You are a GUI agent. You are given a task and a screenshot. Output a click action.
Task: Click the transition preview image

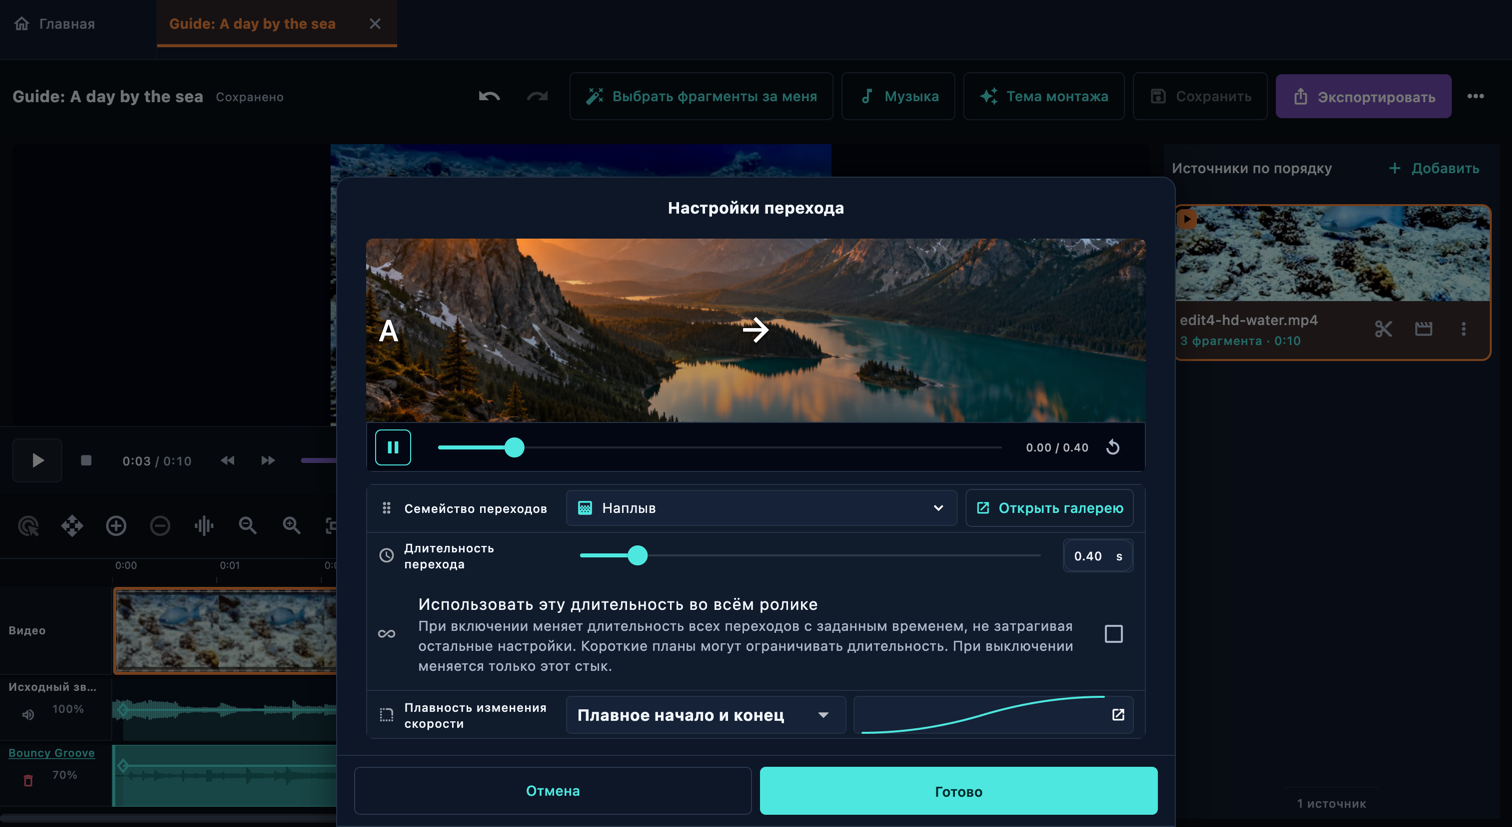[755, 330]
